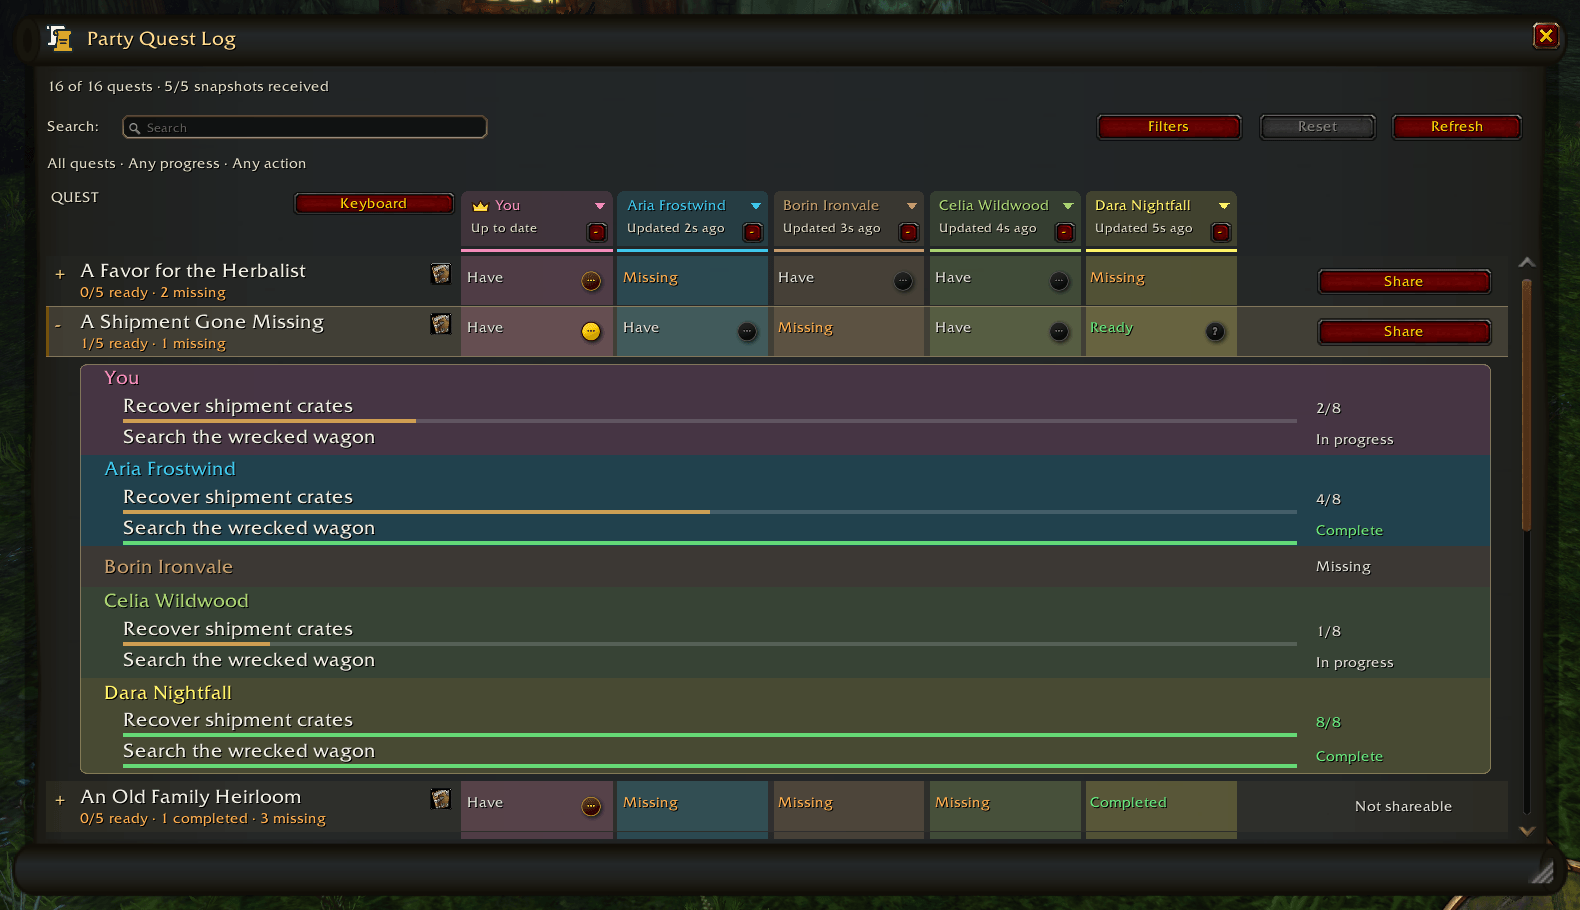1580x910 pixels.
Task: Toggle the red minus button in Dara Nightfall's column
Action: click(x=1221, y=232)
